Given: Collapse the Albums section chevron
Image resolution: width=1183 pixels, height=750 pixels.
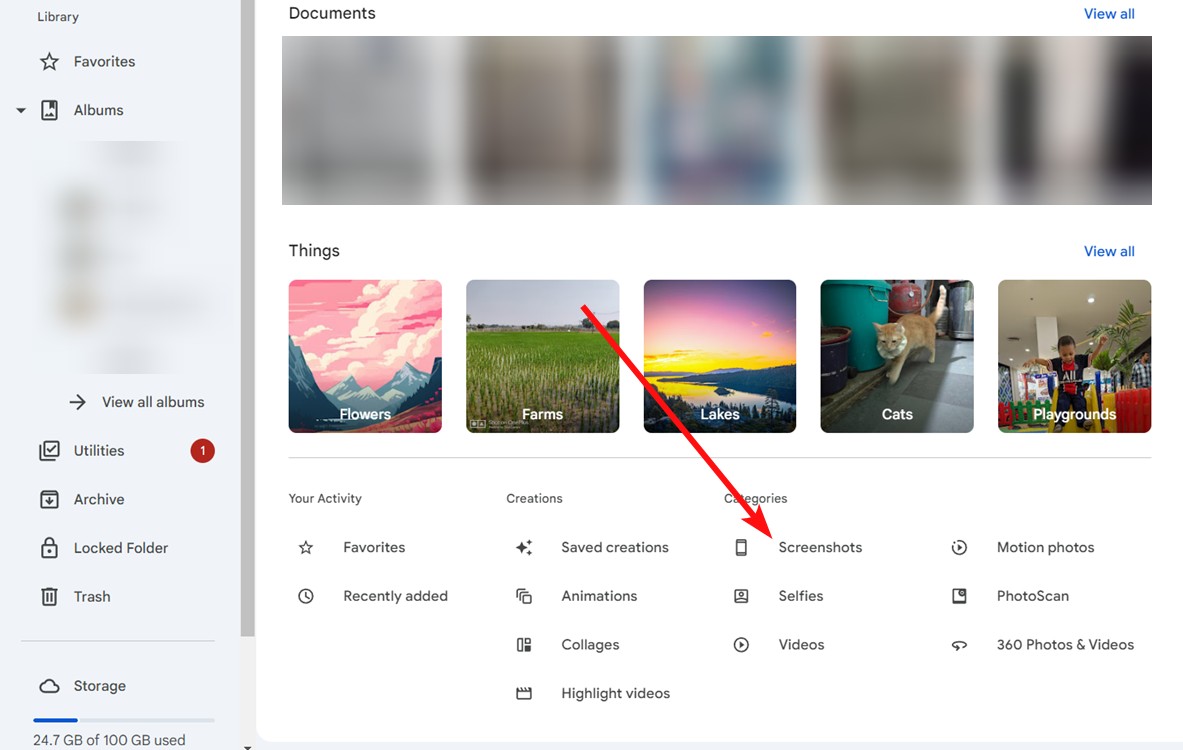Looking at the screenshot, I should 20,110.
